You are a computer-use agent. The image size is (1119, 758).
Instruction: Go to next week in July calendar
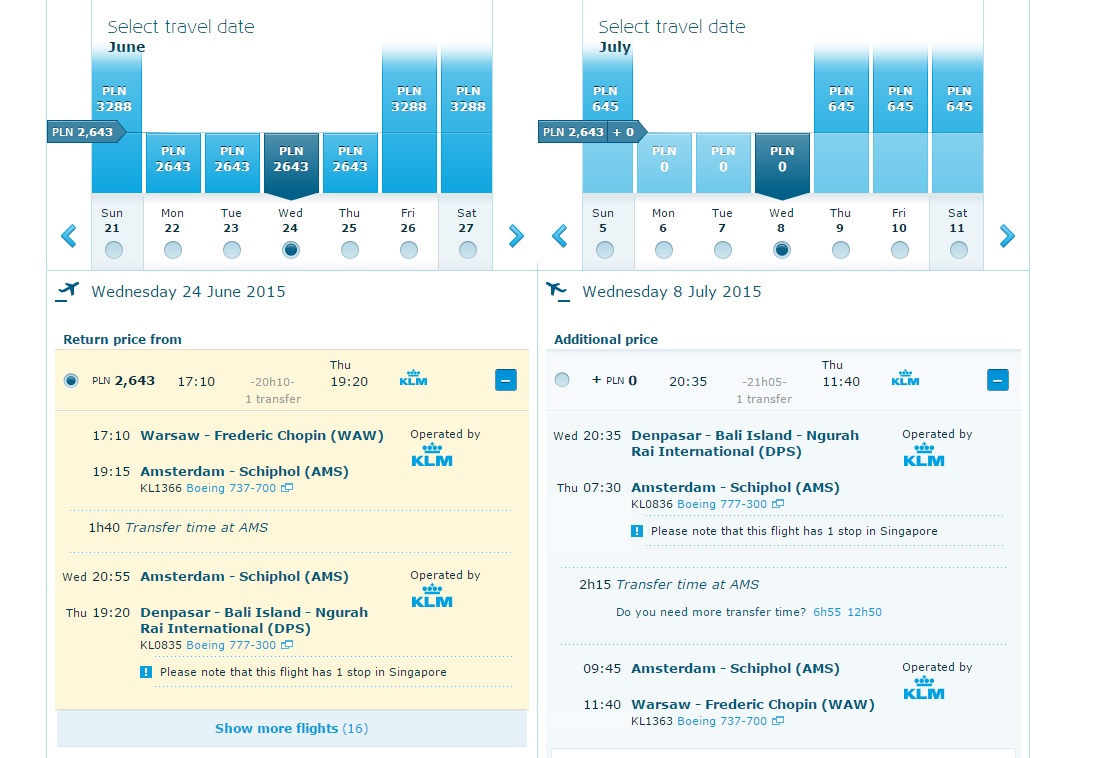(x=1007, y=236)
